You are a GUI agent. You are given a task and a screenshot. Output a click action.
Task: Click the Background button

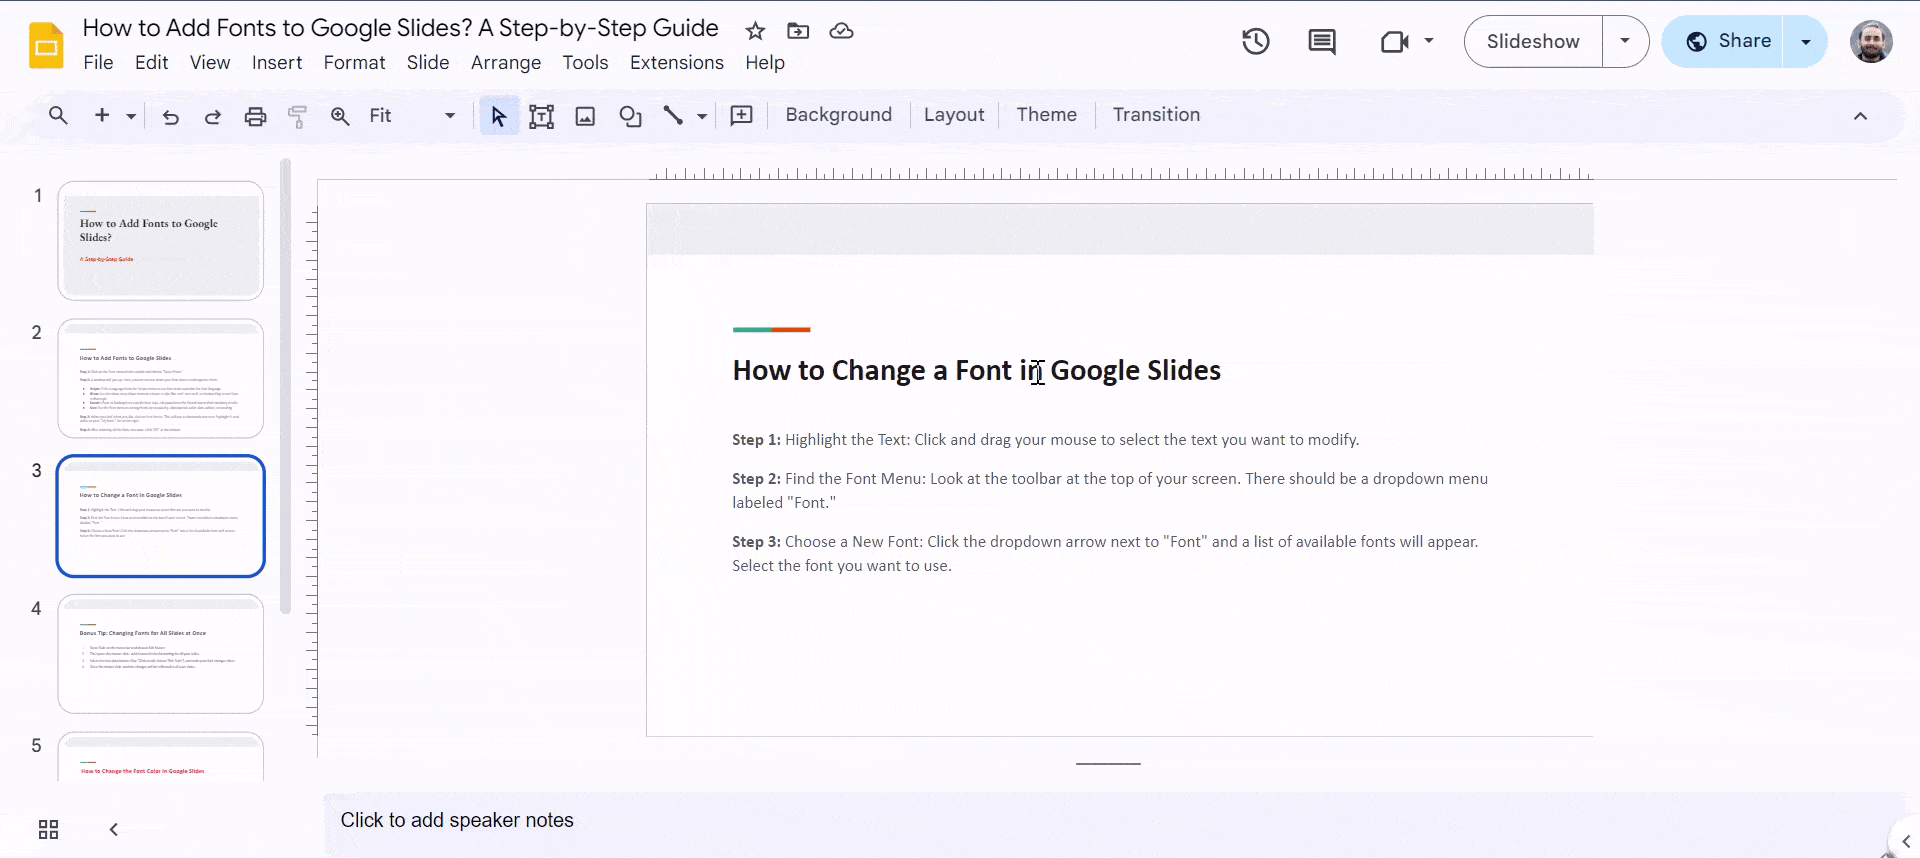[838, 115]
